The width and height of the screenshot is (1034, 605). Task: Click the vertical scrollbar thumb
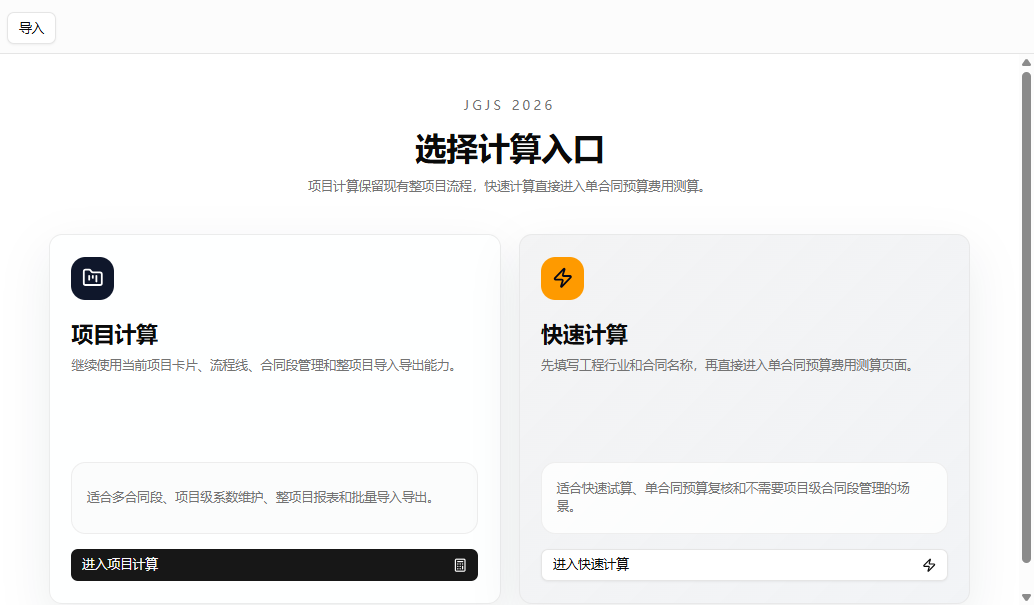click(x=1026, y=300)
